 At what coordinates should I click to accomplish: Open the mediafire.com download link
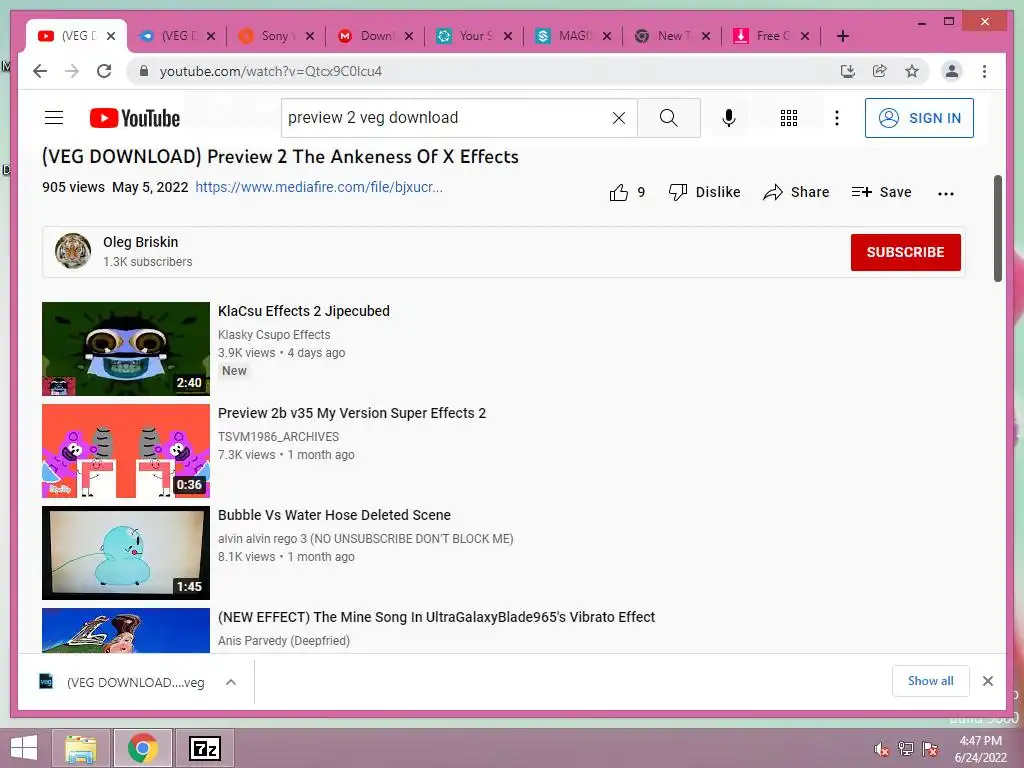(319, 187)
